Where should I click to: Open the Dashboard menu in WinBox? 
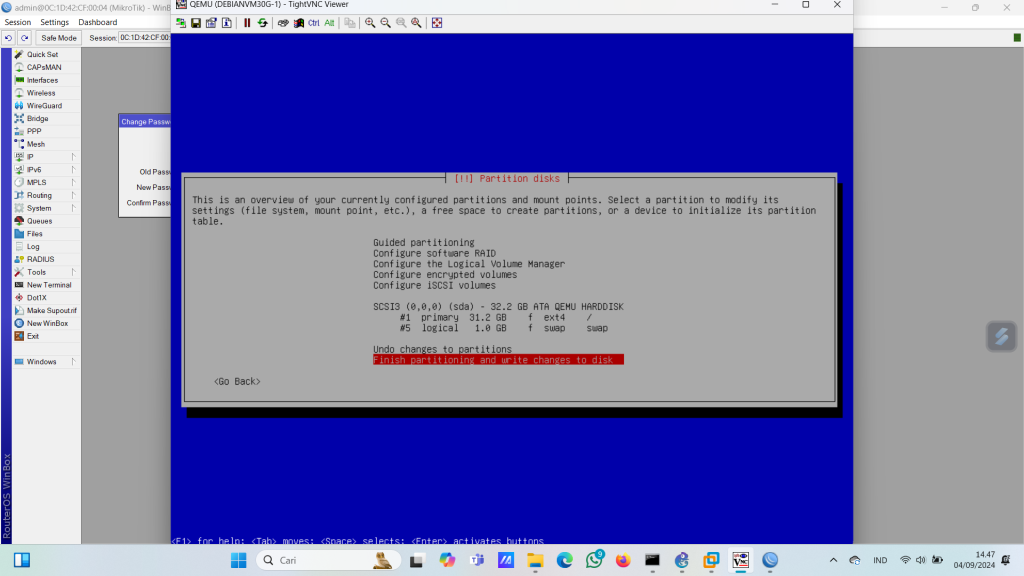tap(97, 22)
